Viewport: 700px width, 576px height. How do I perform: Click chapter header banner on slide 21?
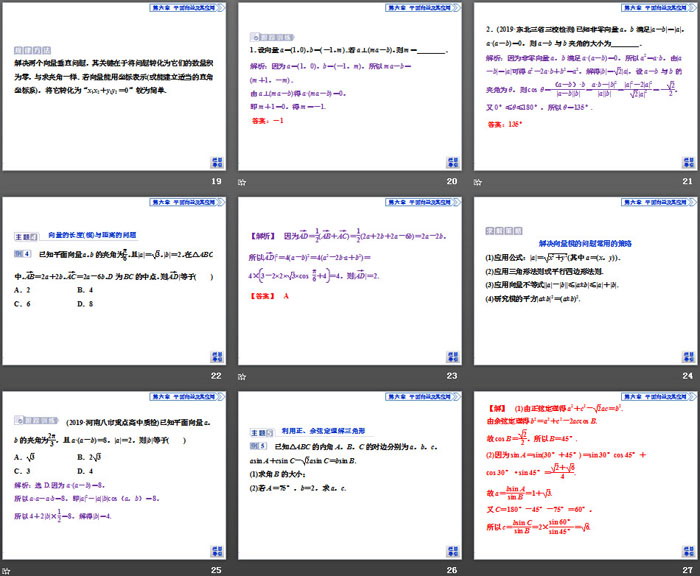658,8
